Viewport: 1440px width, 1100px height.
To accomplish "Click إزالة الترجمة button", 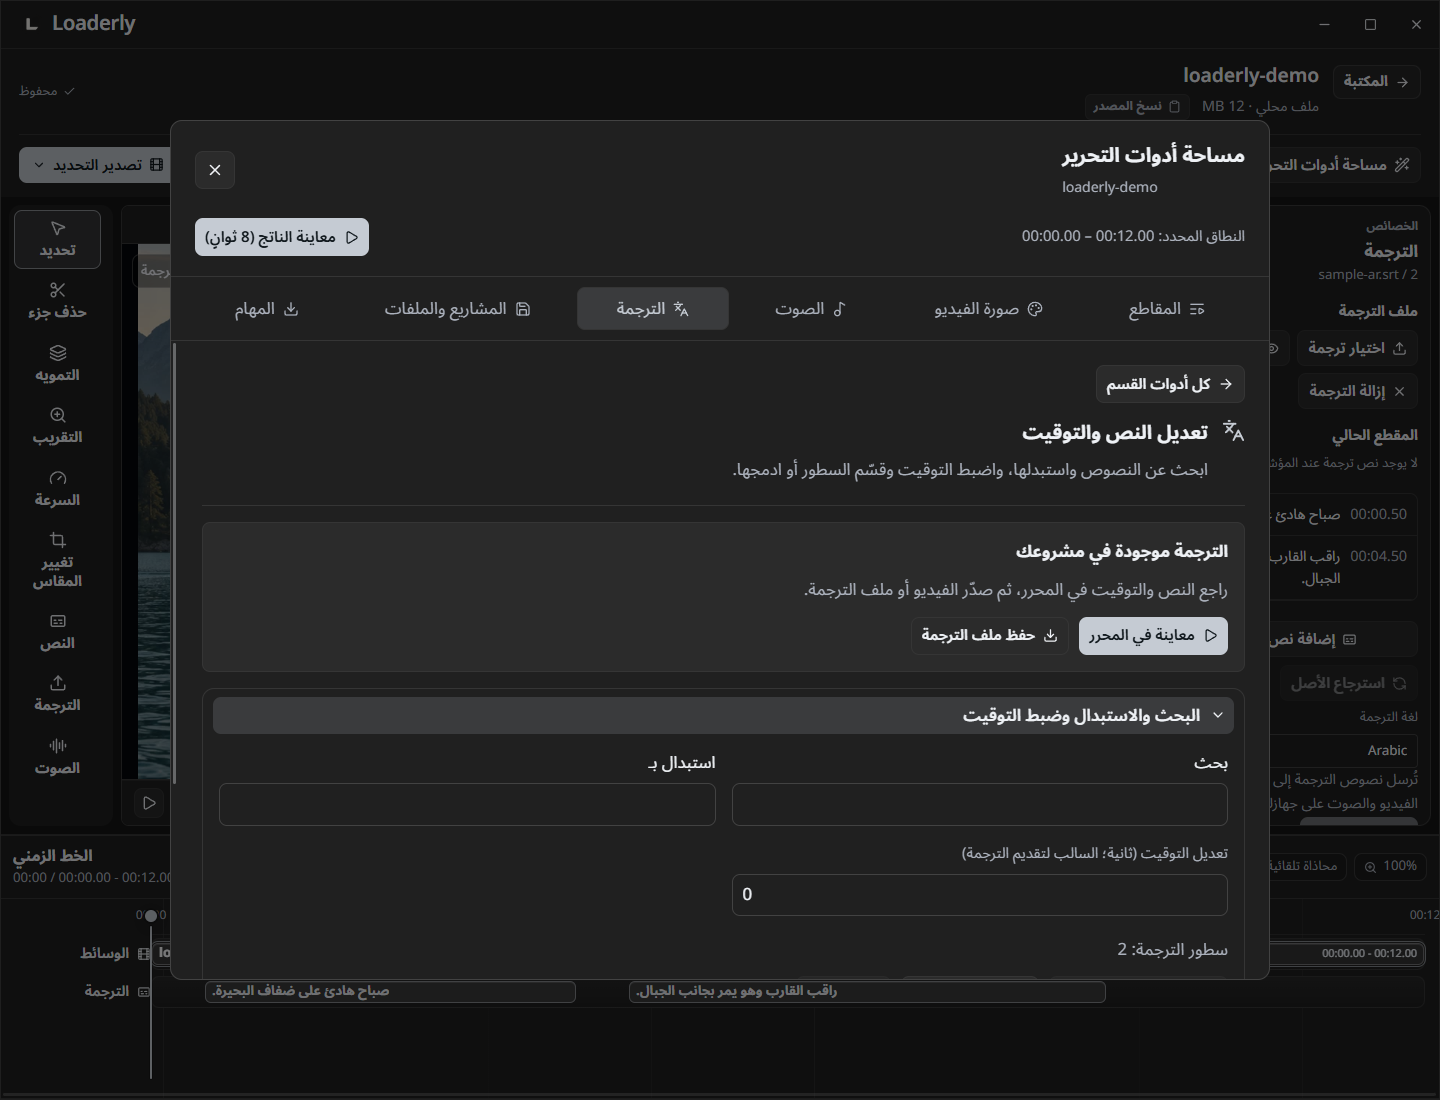I will pos(1357,391).
